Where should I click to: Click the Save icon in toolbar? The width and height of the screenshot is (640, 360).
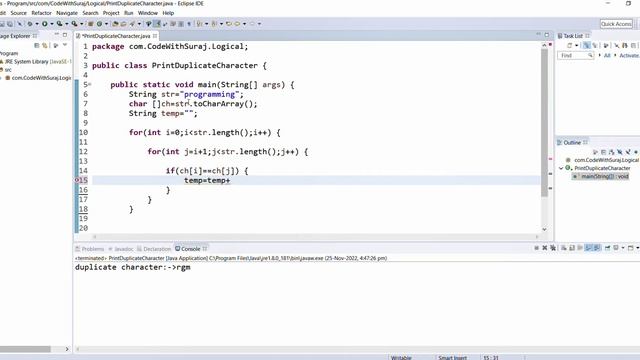pyautogui.click(x=2, y=24)
